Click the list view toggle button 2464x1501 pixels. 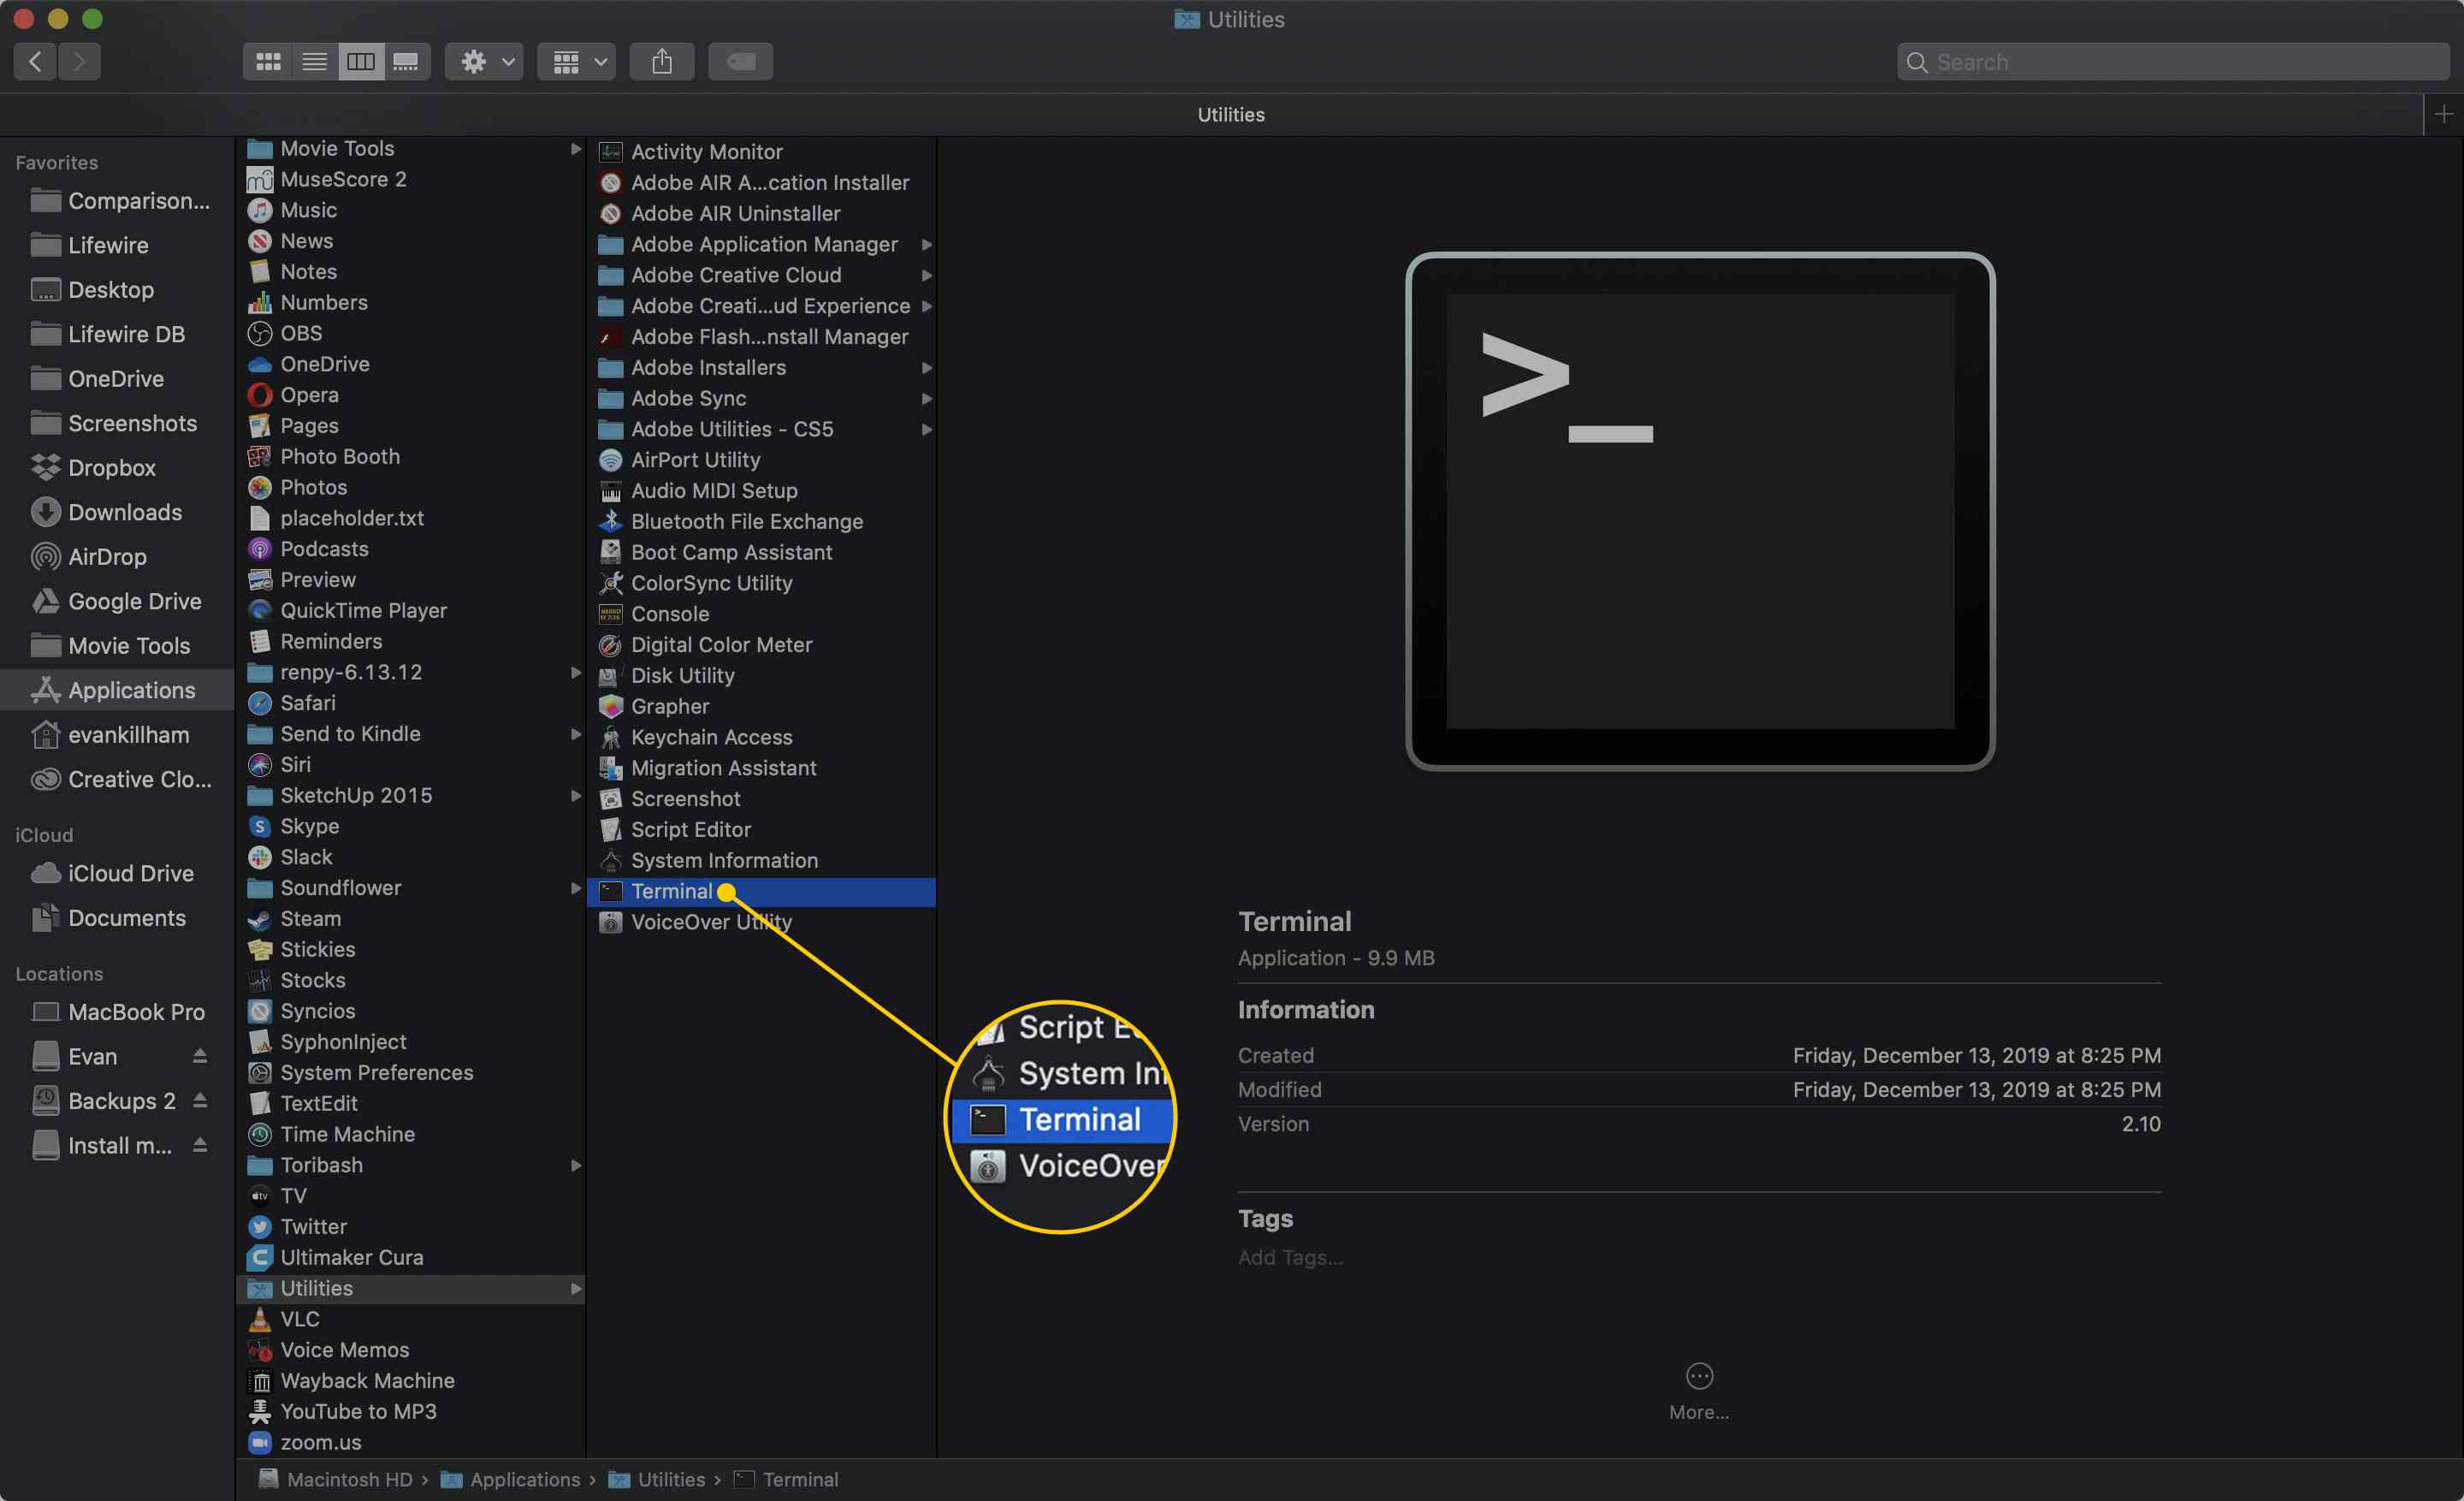pos(311,62)
